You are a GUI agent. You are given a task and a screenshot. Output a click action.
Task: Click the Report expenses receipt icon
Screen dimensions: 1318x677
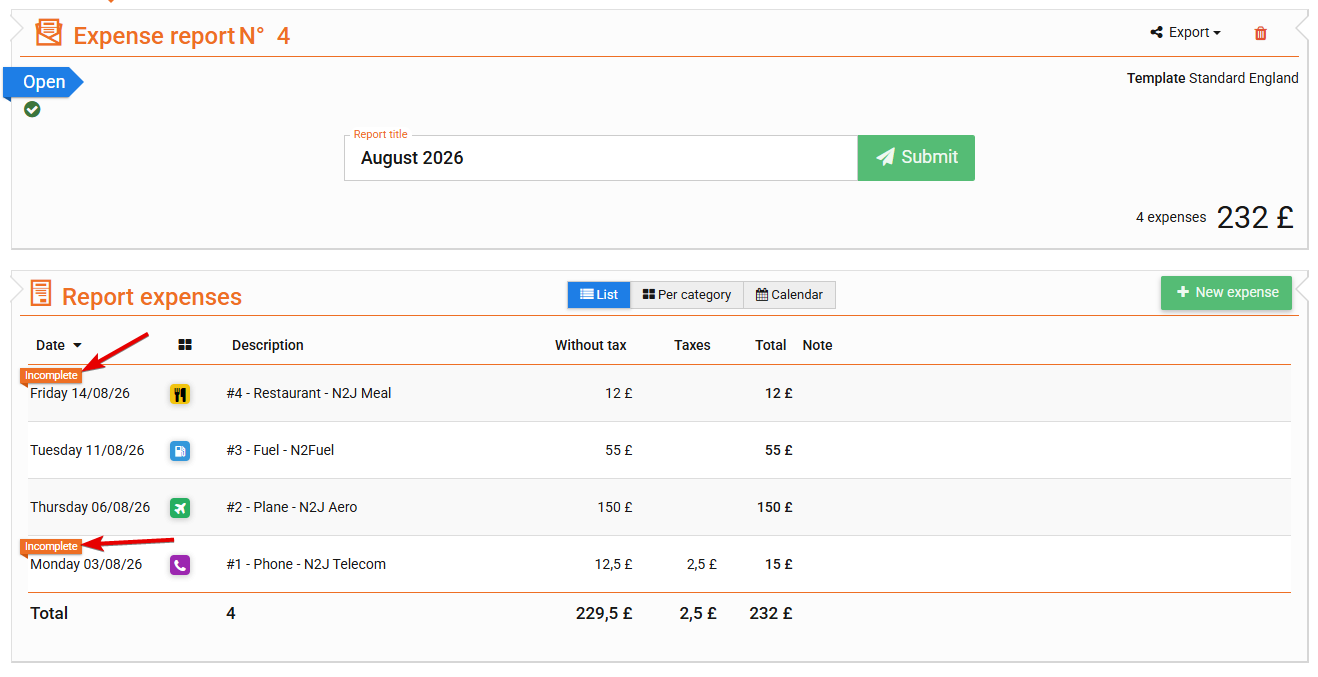(41, 294)
